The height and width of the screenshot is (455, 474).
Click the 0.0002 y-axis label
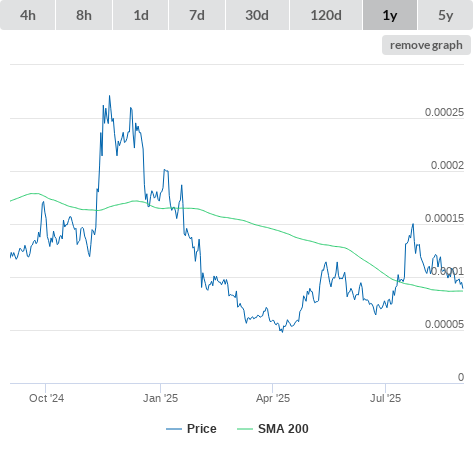447,165
